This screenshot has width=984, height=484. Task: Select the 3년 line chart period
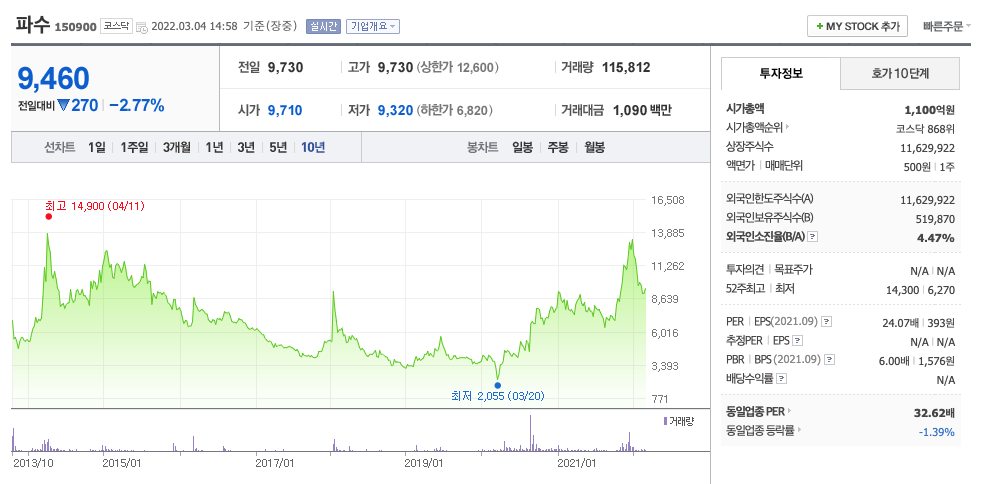pos(246,148)
